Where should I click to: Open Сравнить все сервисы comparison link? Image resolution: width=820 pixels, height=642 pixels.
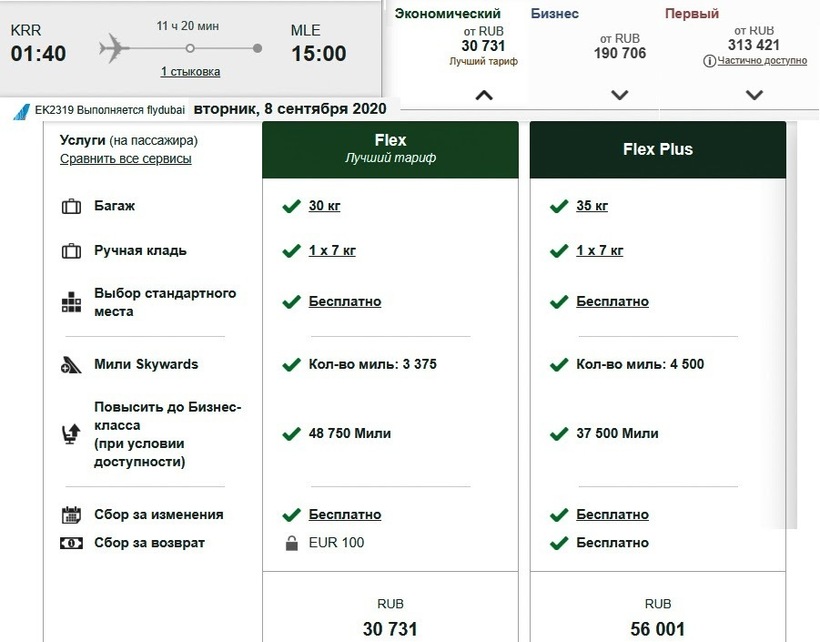point(125,159)
